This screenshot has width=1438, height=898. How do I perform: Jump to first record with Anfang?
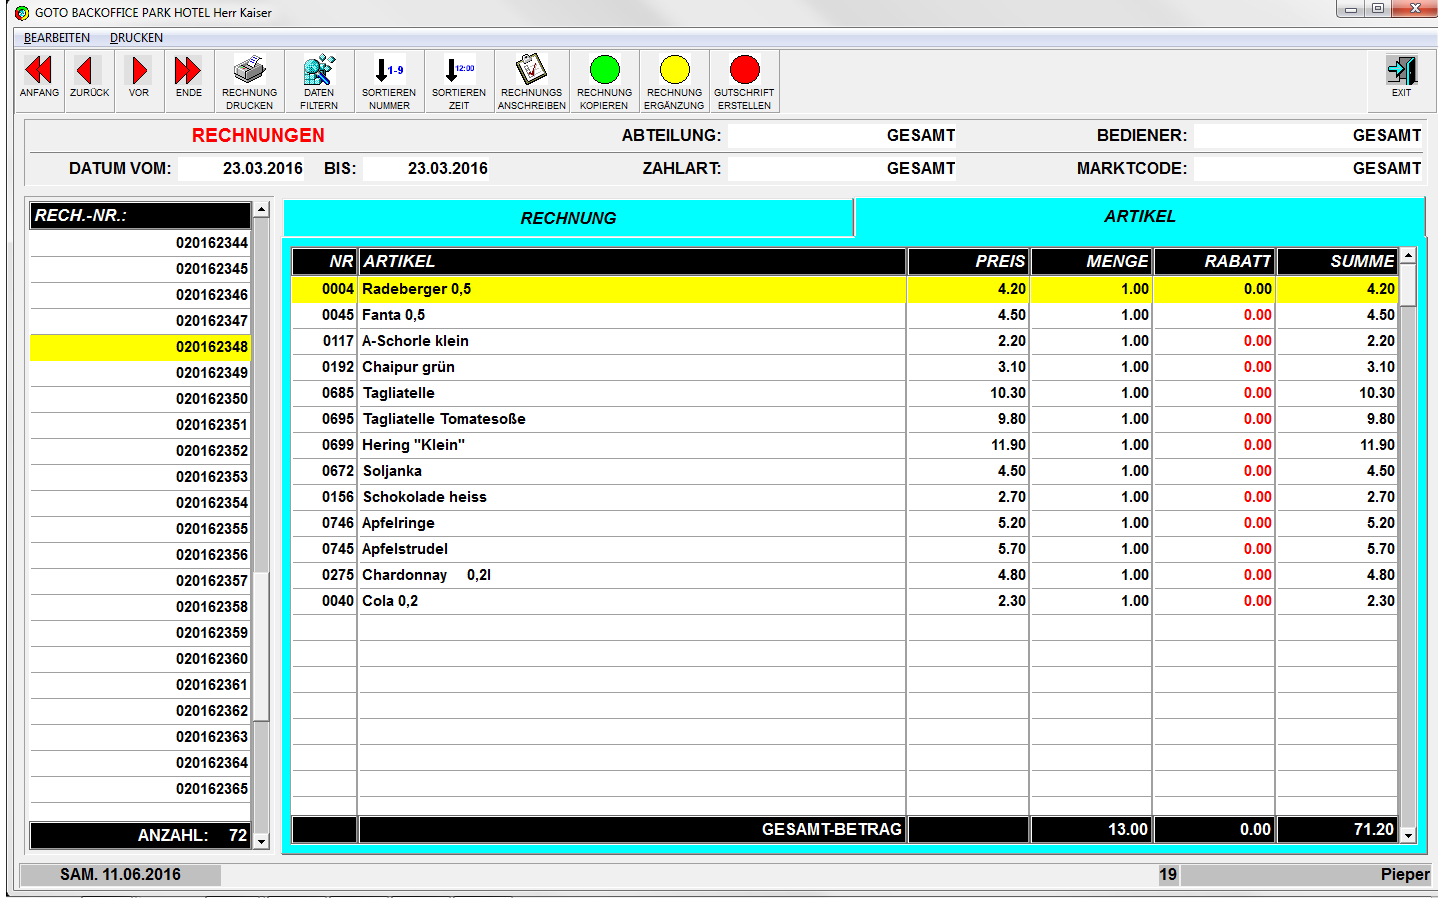pos(39,79)
